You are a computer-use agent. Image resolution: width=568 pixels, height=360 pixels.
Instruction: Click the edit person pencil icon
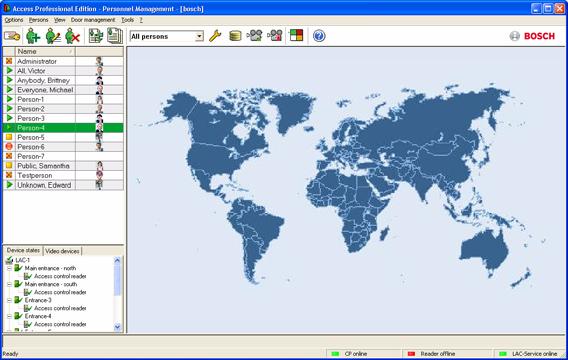tap(53, 36)
